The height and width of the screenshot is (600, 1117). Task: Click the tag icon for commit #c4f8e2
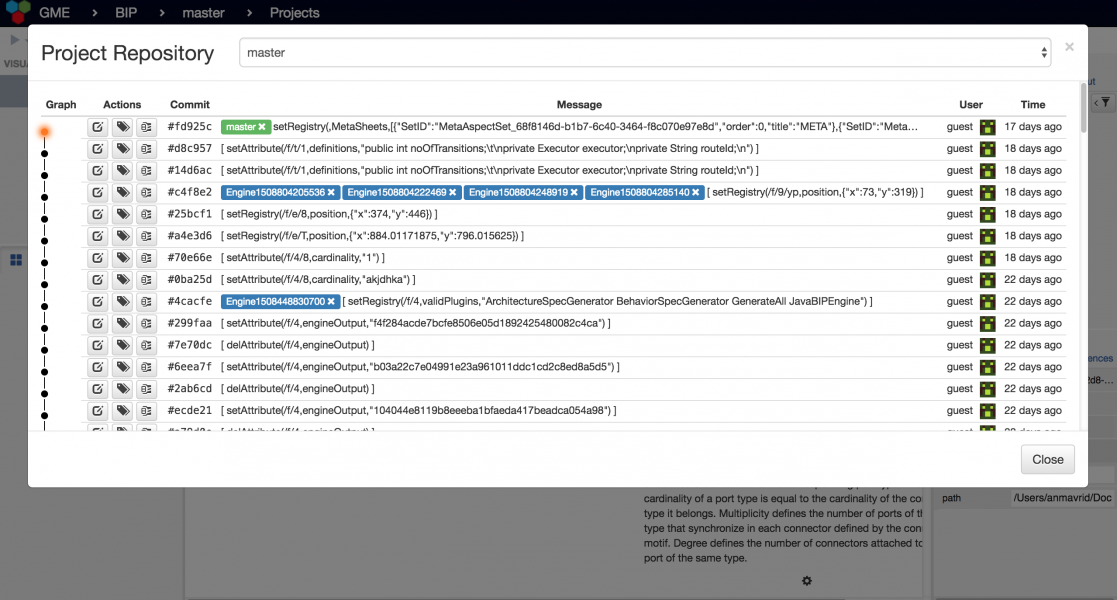point(122,192)
